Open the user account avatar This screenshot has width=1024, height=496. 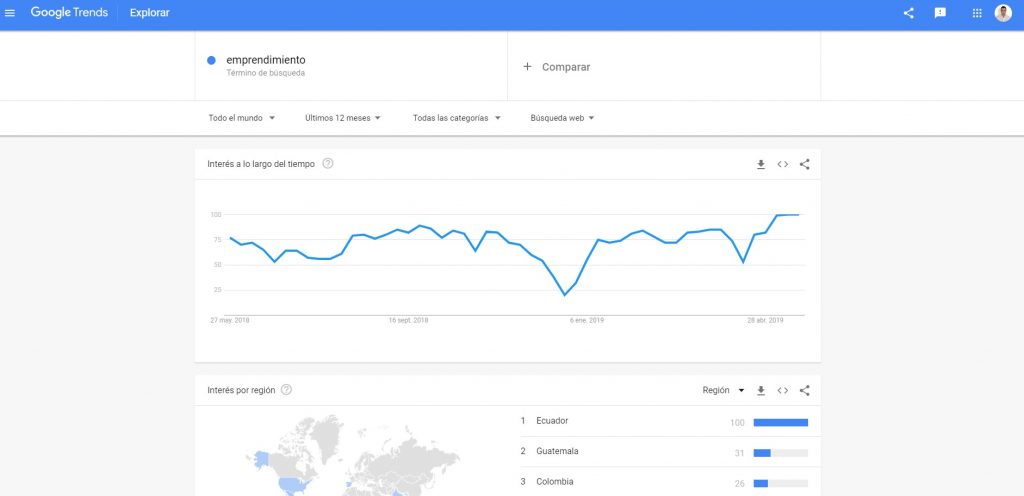click(x=1003, y=13)
